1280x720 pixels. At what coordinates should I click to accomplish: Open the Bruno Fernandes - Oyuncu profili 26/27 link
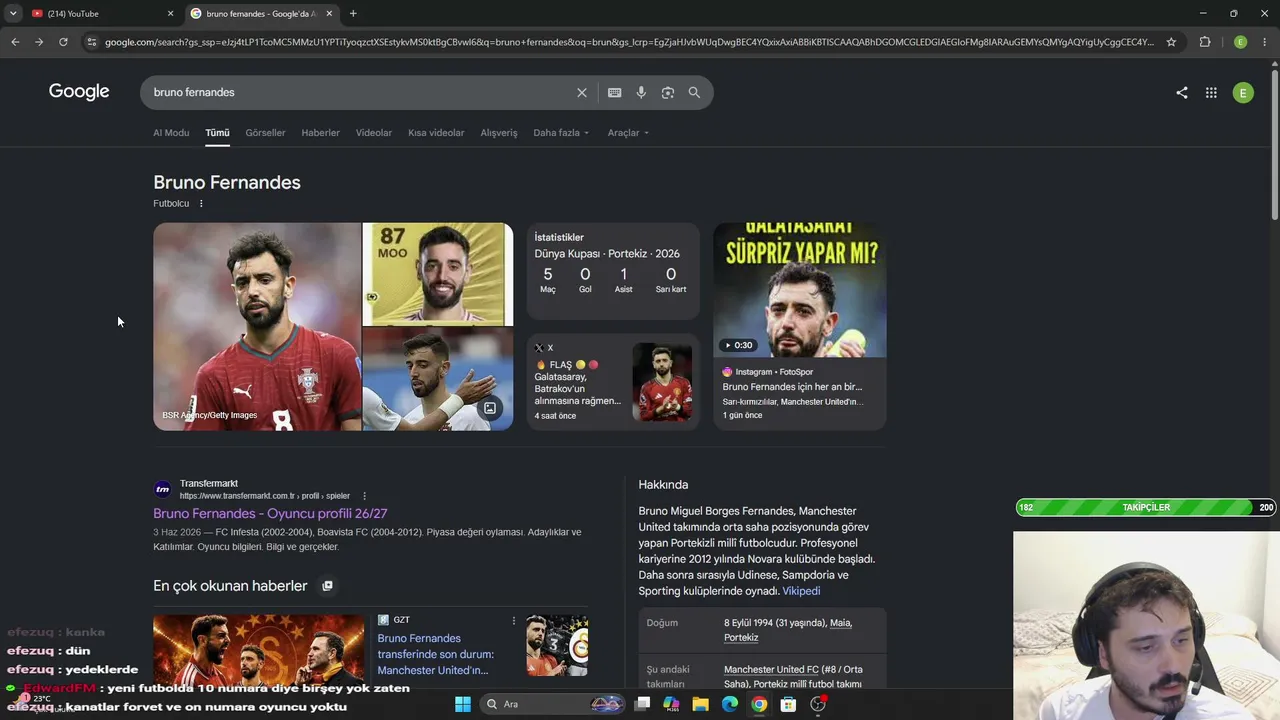270,513
